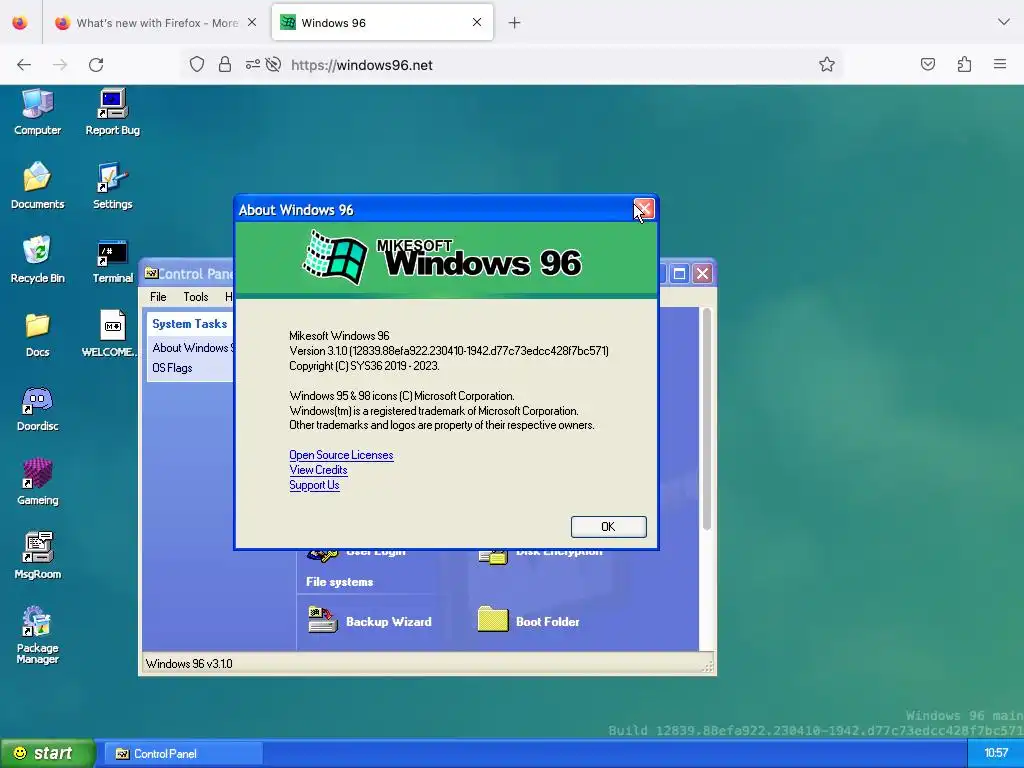Open Backup Wizard in Control Panel
1024x768 pixels.
coord(370,621)
